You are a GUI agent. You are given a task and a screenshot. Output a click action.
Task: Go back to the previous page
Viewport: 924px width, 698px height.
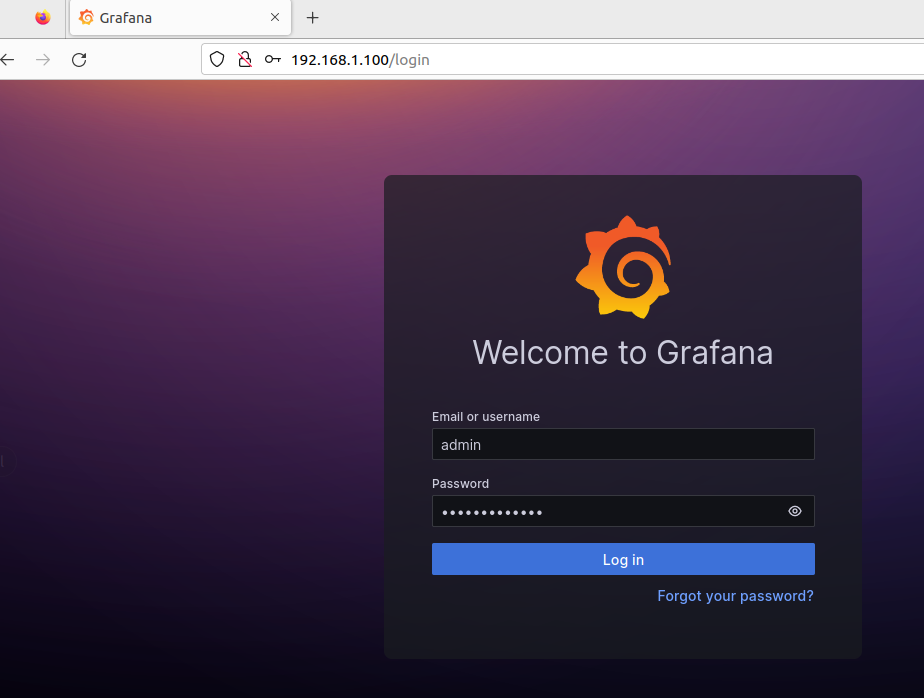pos(8,60)
